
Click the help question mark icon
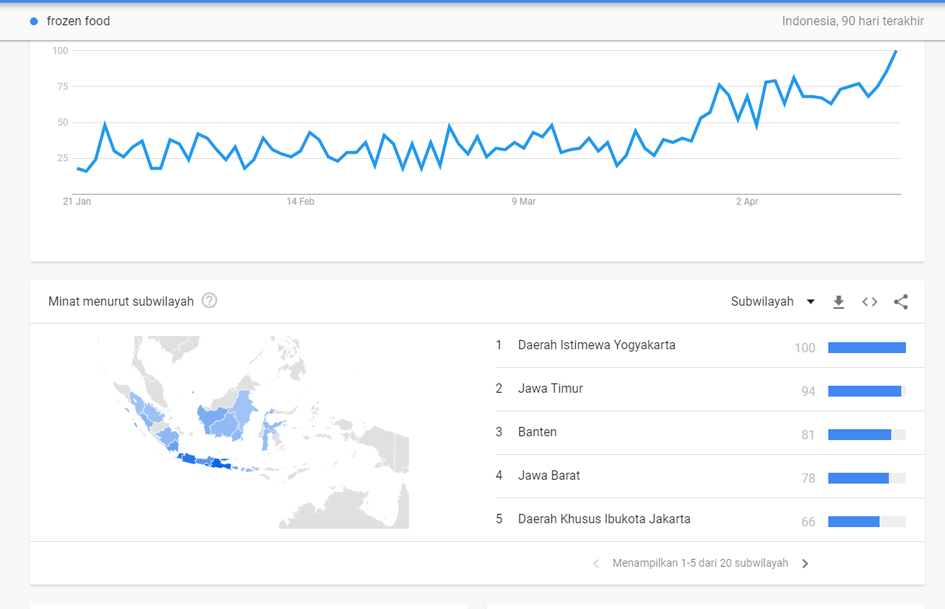(x=209, y=301)
